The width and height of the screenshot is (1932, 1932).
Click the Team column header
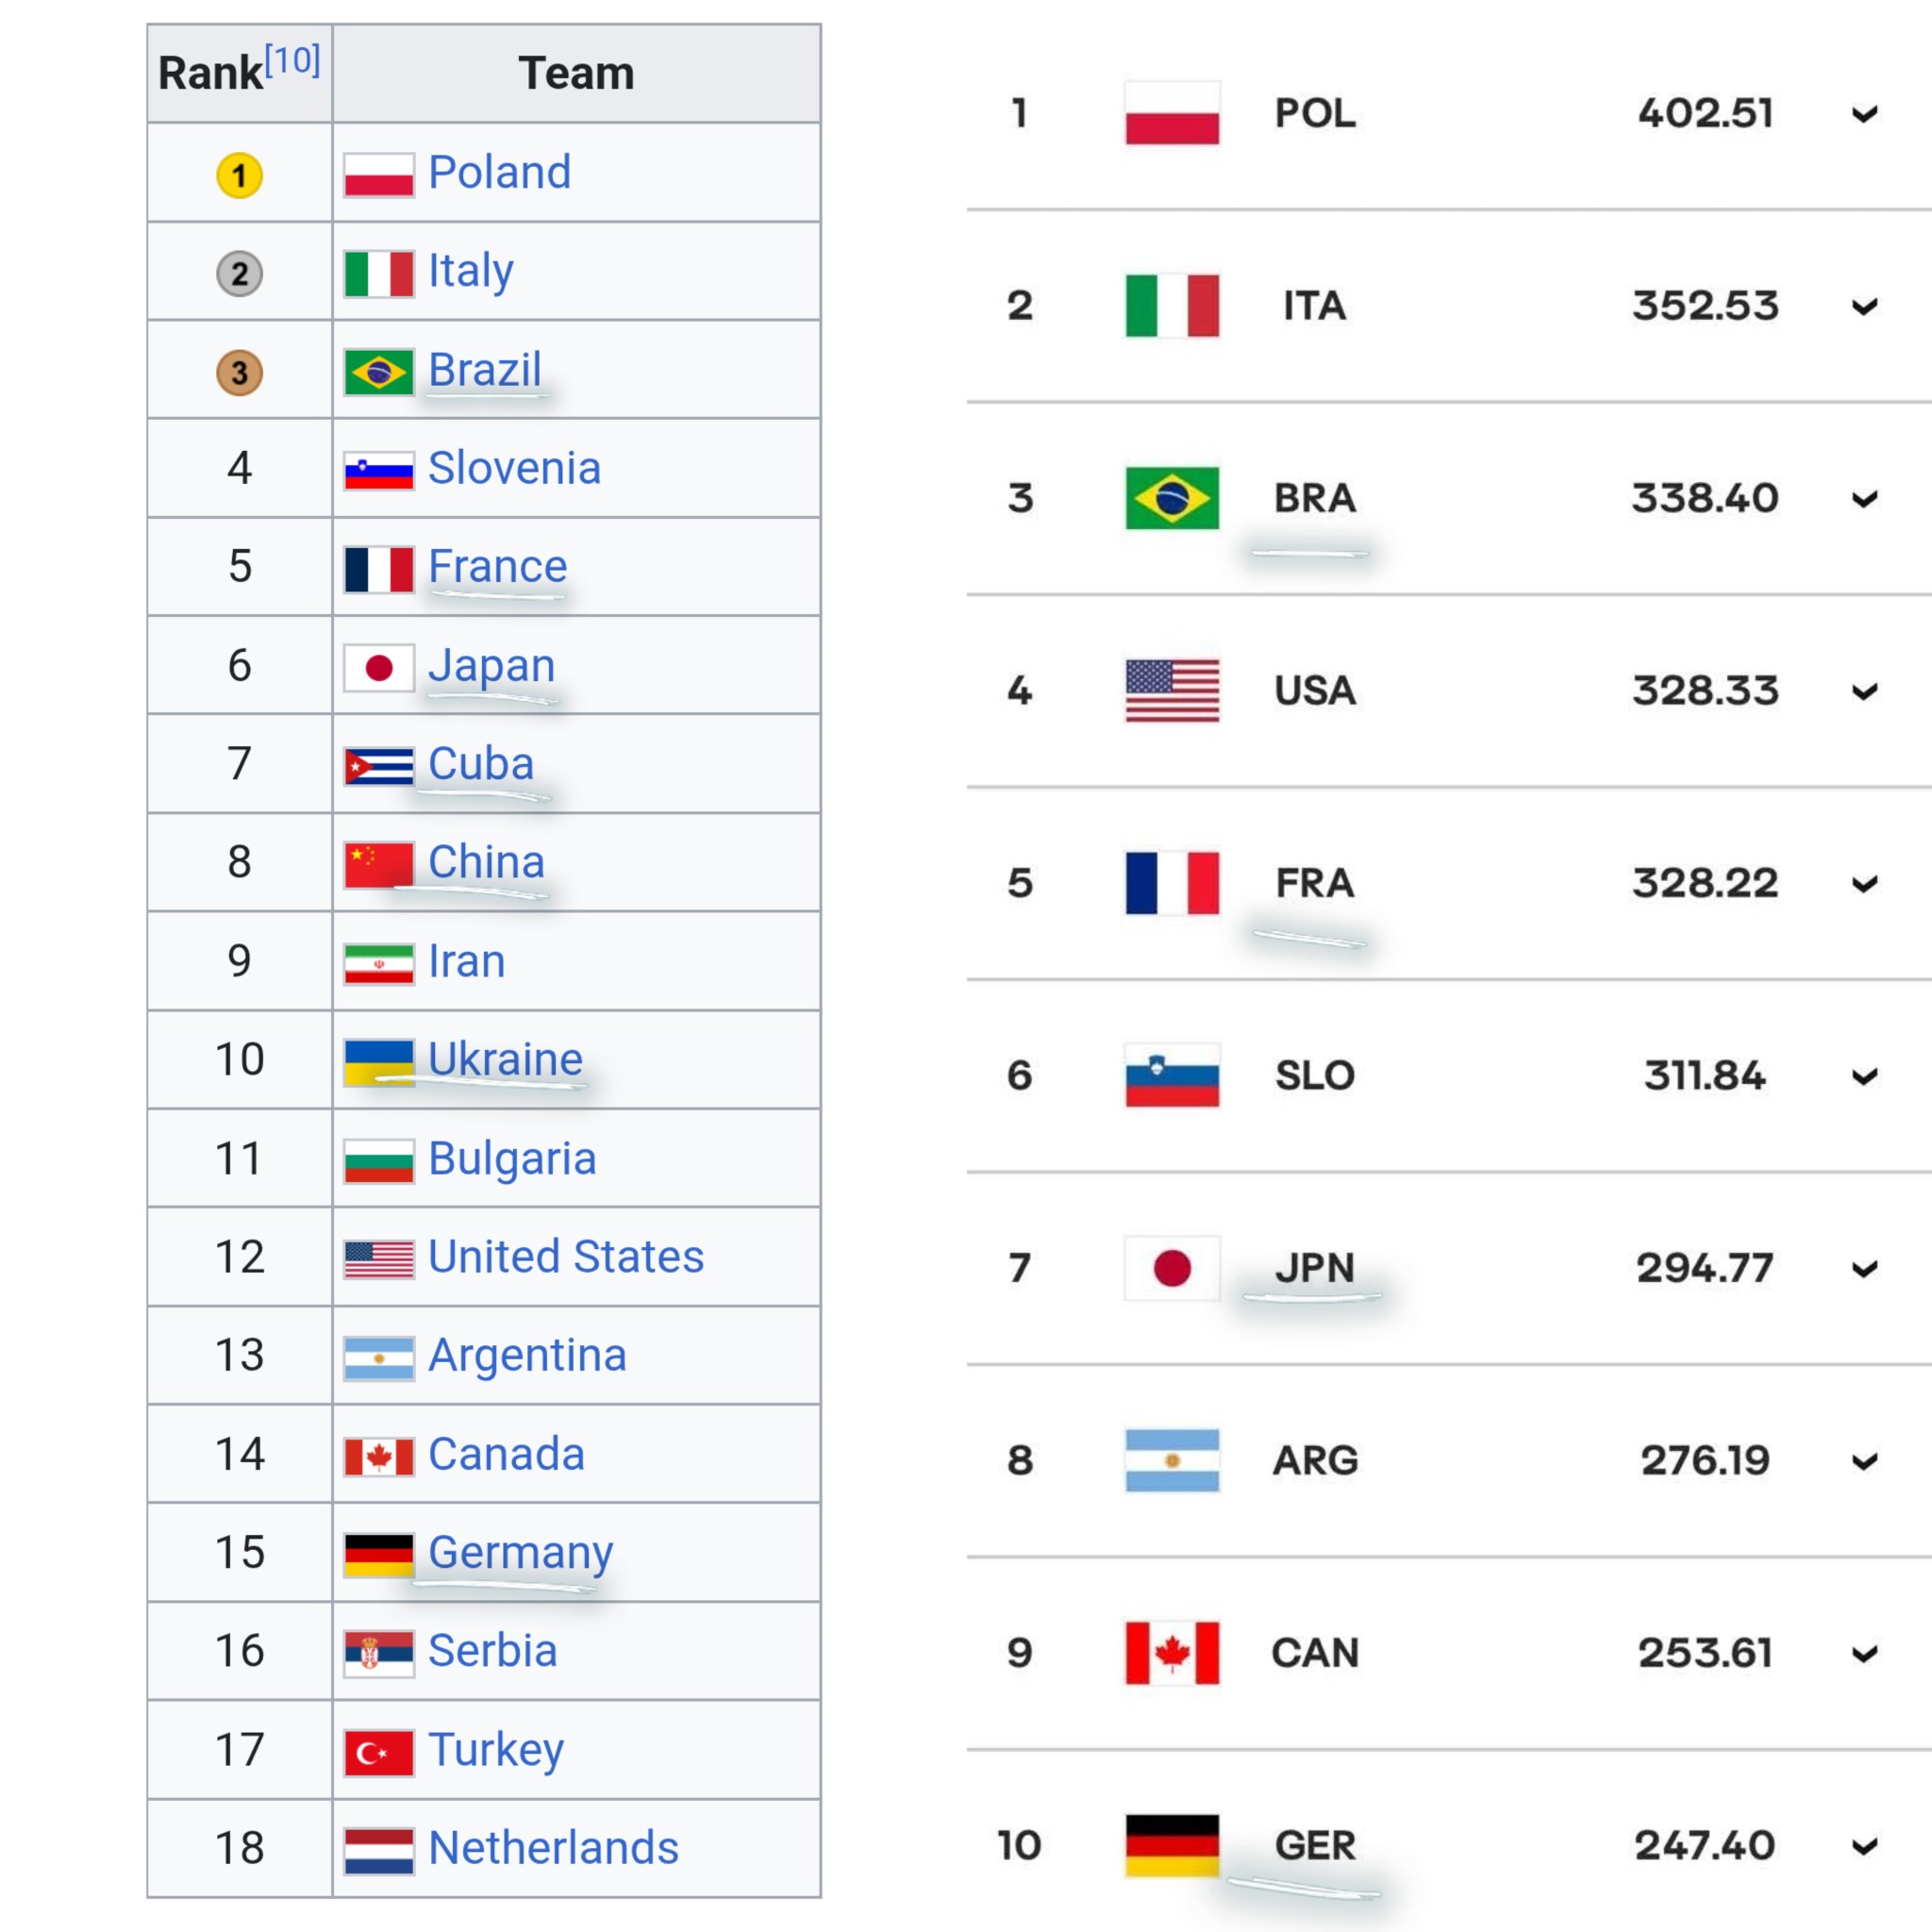(x=576, y=73)
